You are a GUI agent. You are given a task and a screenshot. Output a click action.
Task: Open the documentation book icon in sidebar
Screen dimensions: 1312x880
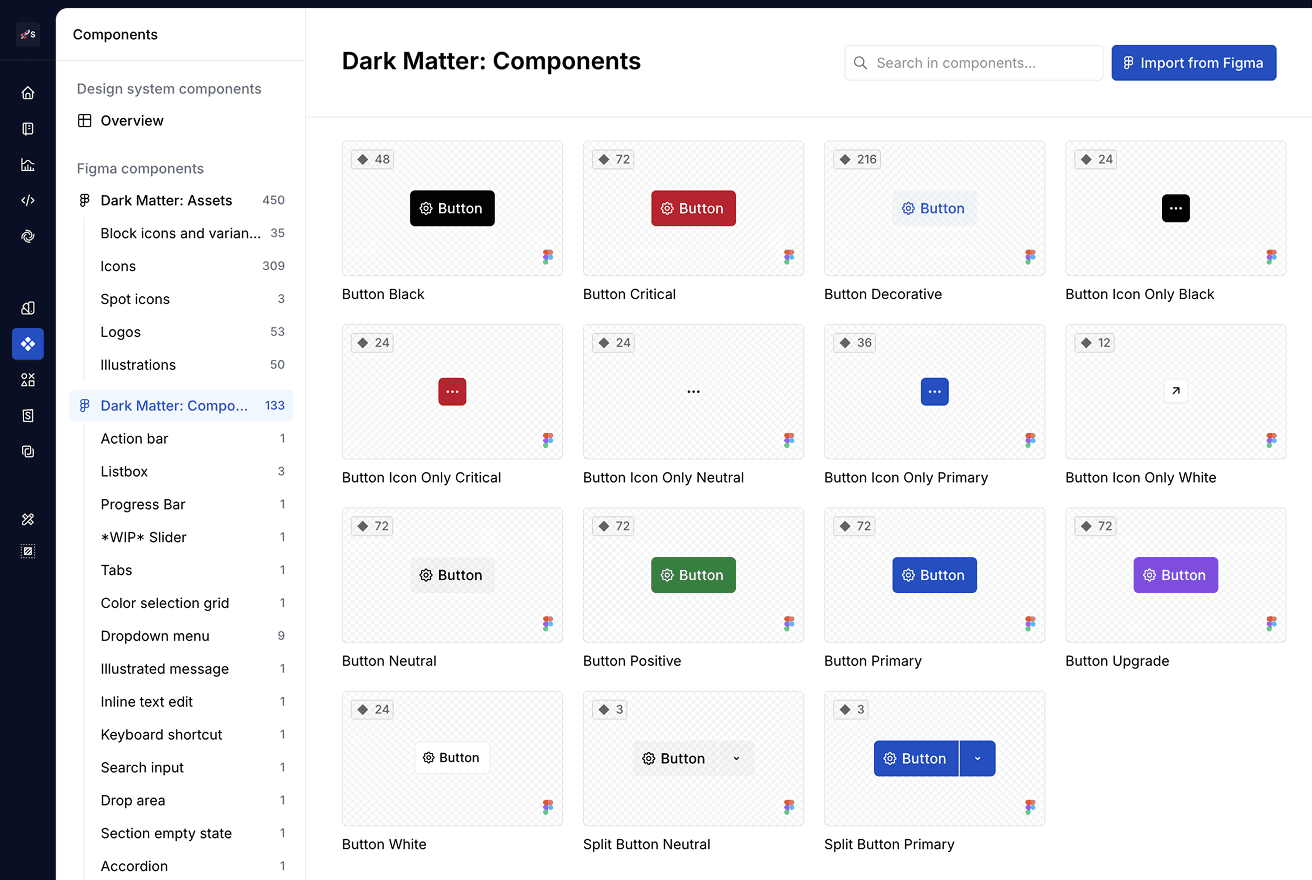(x=28, y=129)
